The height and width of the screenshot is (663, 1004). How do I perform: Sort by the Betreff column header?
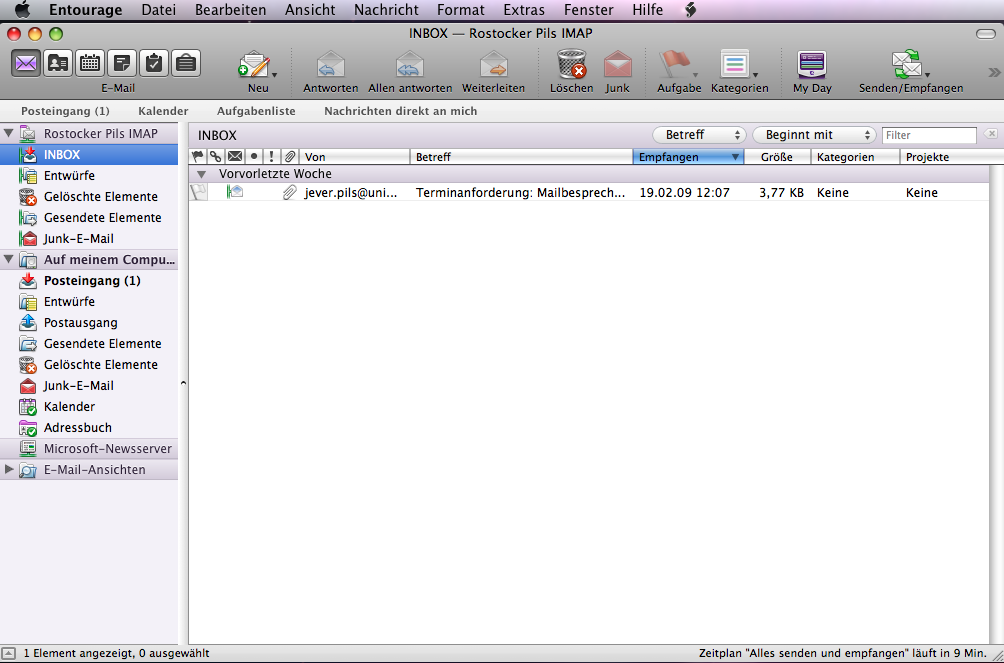click(x=521, y=157)
